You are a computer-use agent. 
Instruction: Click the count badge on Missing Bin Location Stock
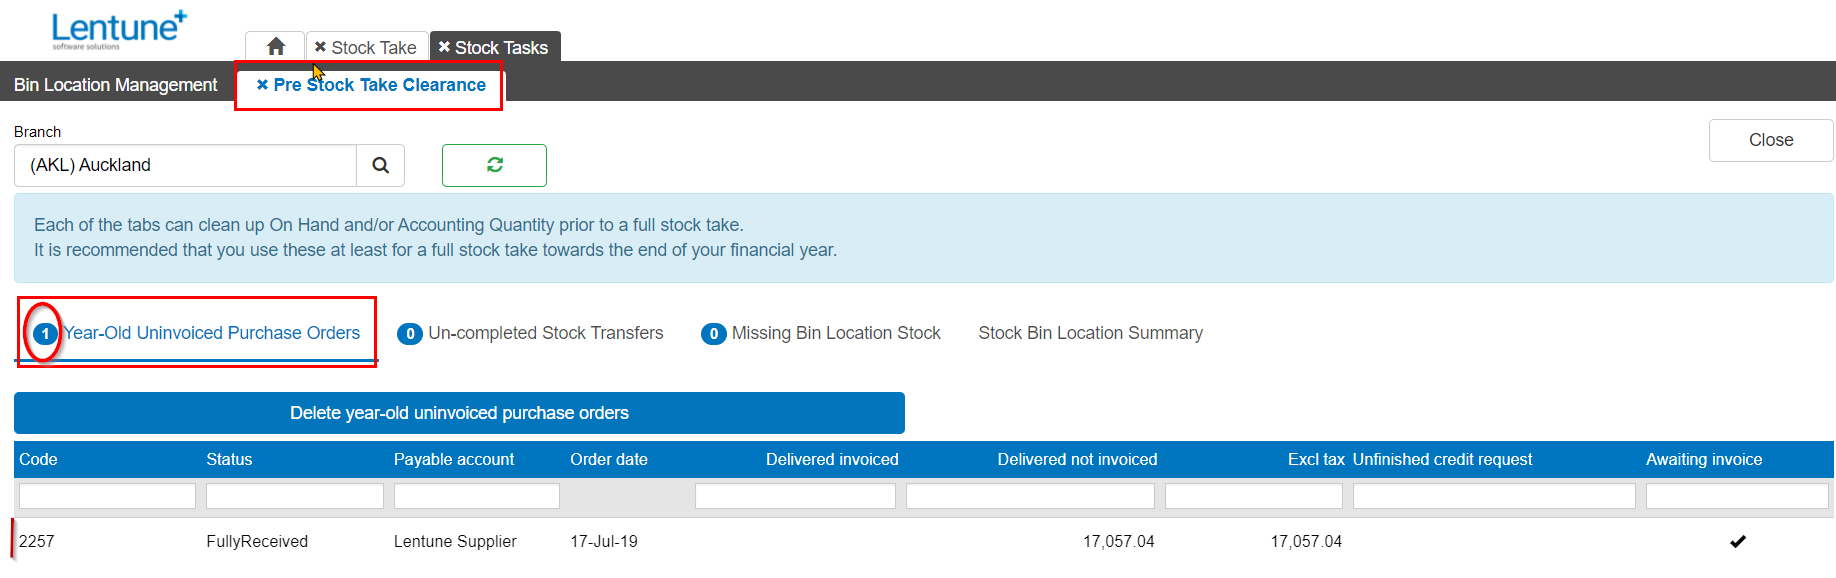[x=713, y=334]
